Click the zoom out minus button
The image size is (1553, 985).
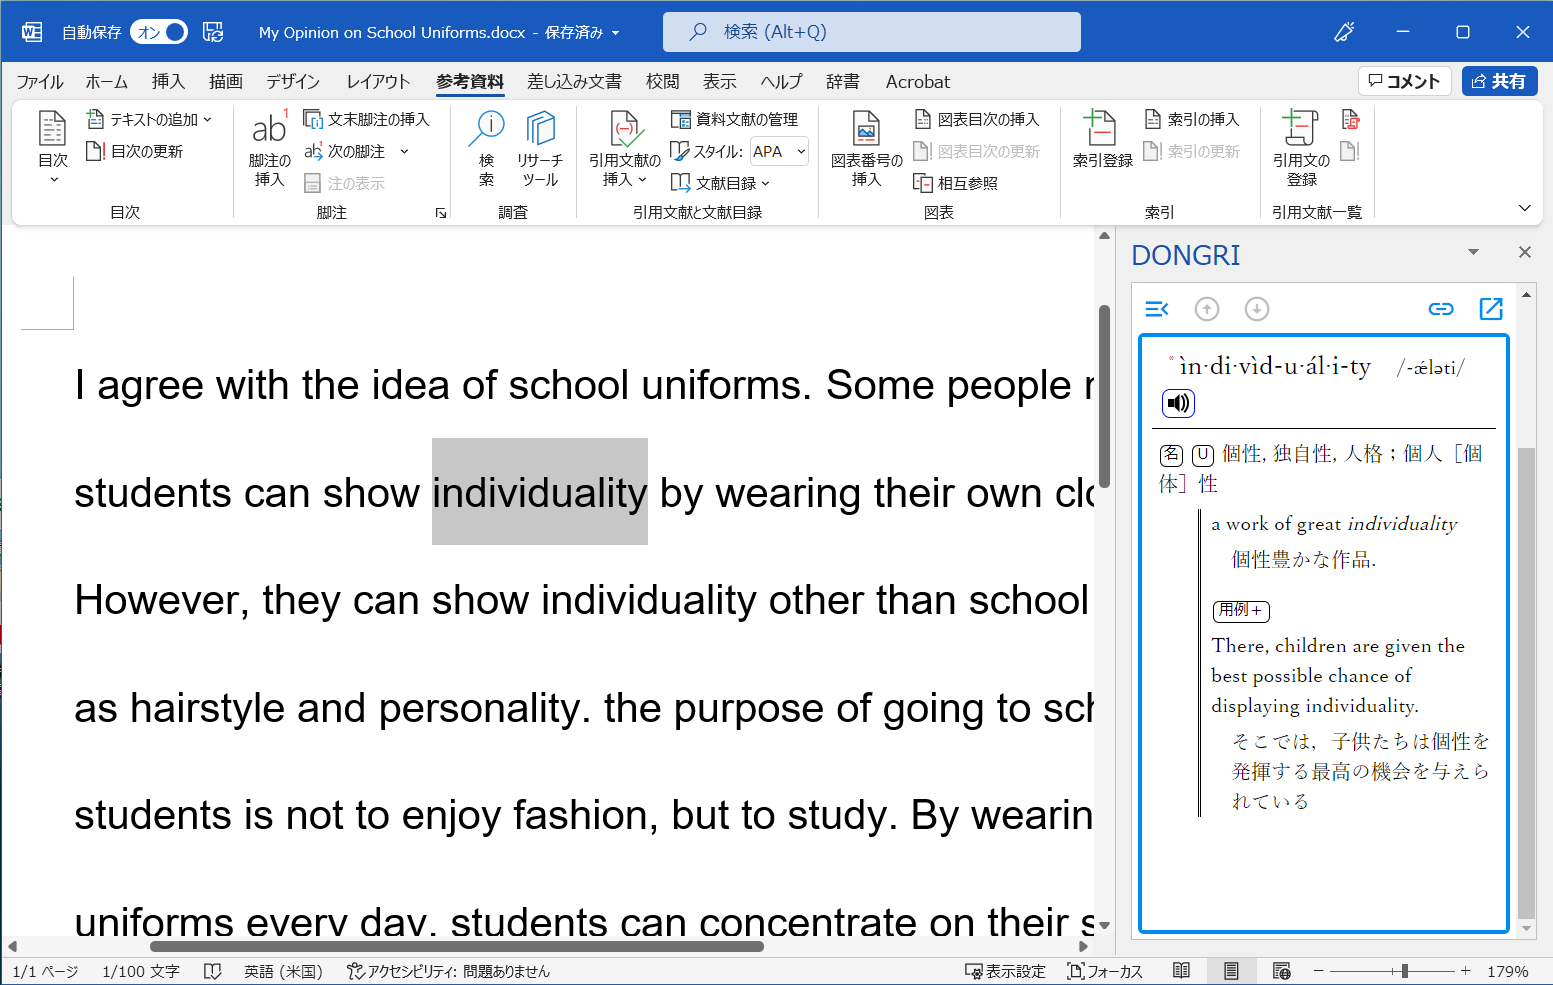pyautogui.click(x=1318, y=971)
